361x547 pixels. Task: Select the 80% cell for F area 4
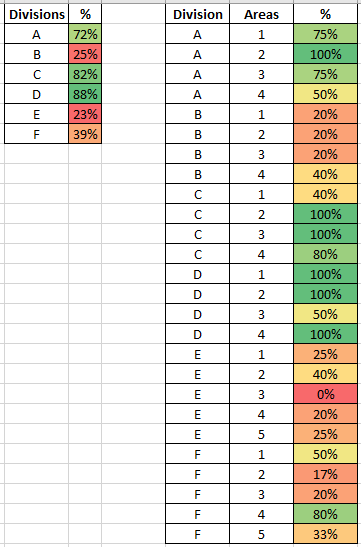325,514
